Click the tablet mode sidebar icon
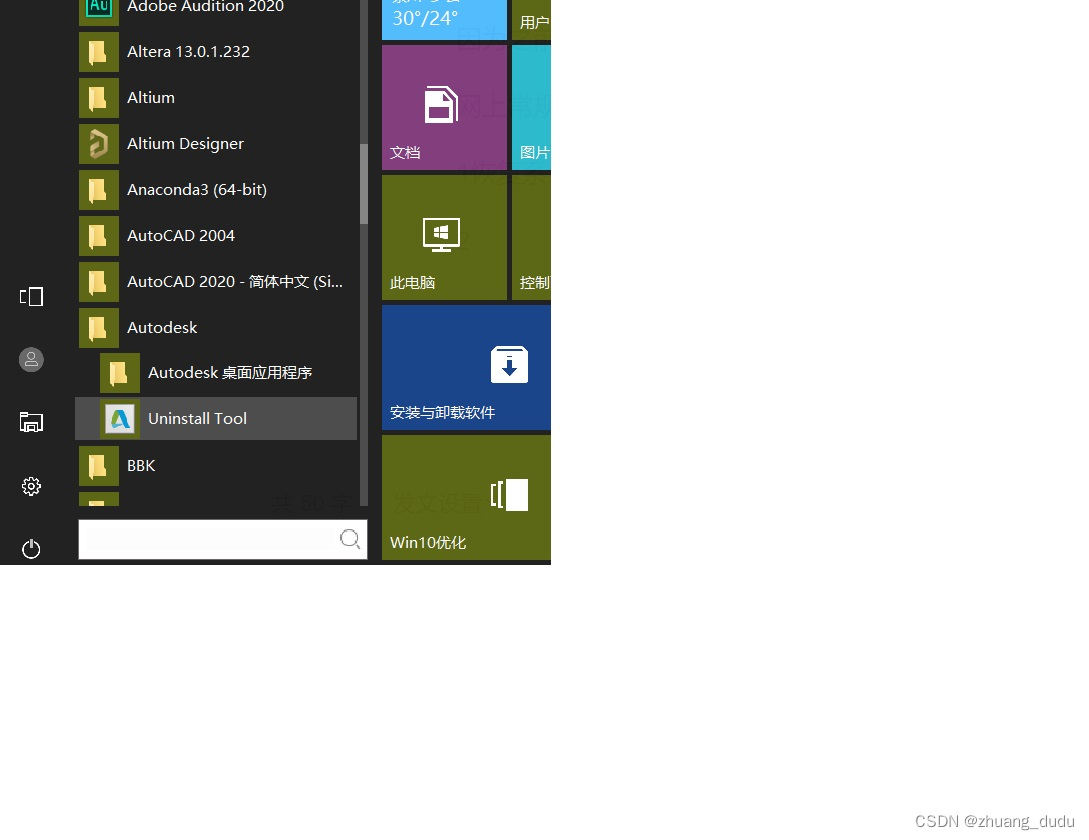Image resolution: width=1089 pixels, height=840 pixels. (31, 297)
